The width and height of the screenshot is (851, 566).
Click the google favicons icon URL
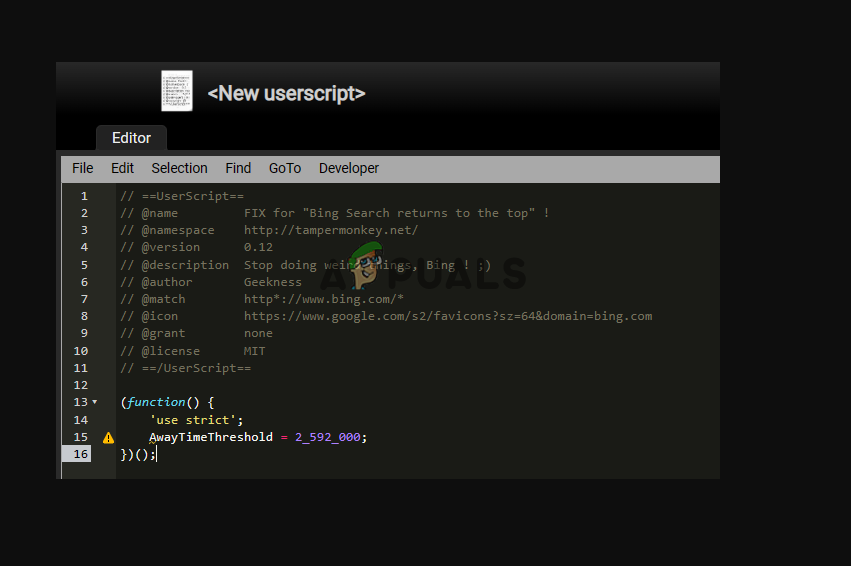pyautogui.click(x=448, y=316)
